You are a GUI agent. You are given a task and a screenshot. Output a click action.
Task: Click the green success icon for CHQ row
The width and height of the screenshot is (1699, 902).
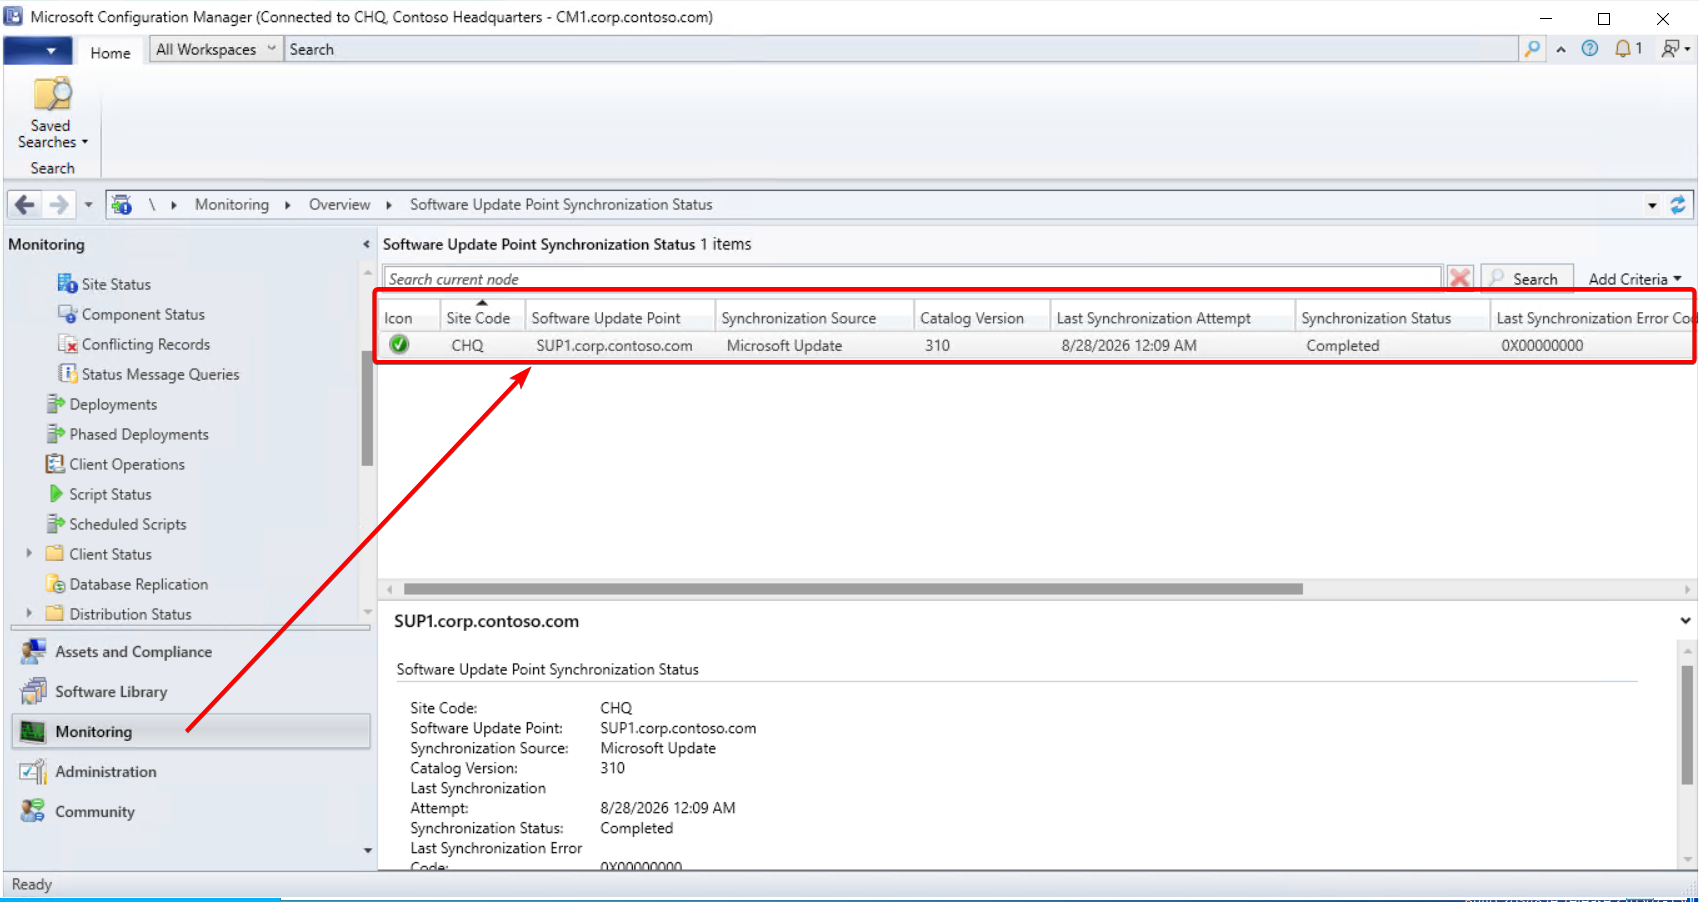click(x=399, y=345)
